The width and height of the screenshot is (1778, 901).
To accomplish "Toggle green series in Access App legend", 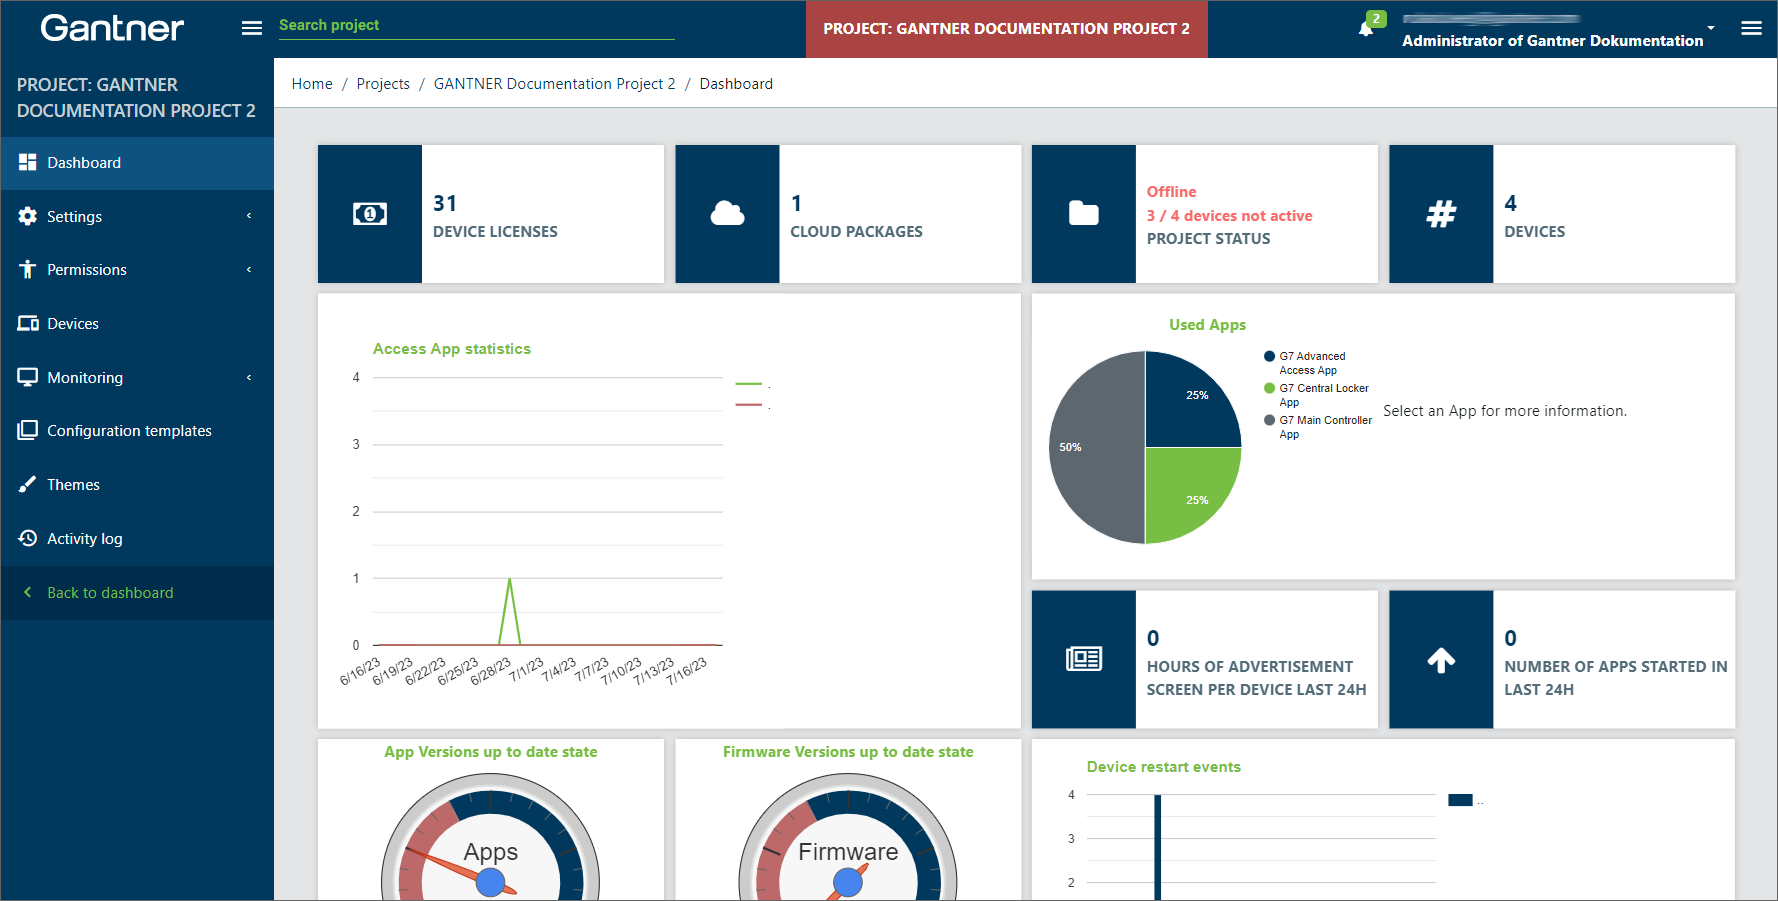I will (752, 385).
